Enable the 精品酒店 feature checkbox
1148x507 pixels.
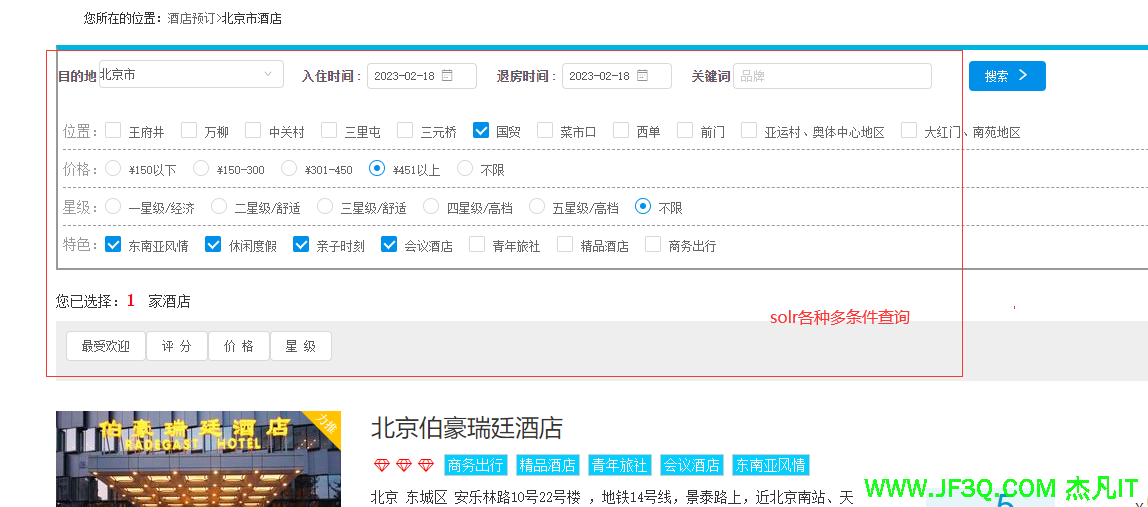pos(565,244)
